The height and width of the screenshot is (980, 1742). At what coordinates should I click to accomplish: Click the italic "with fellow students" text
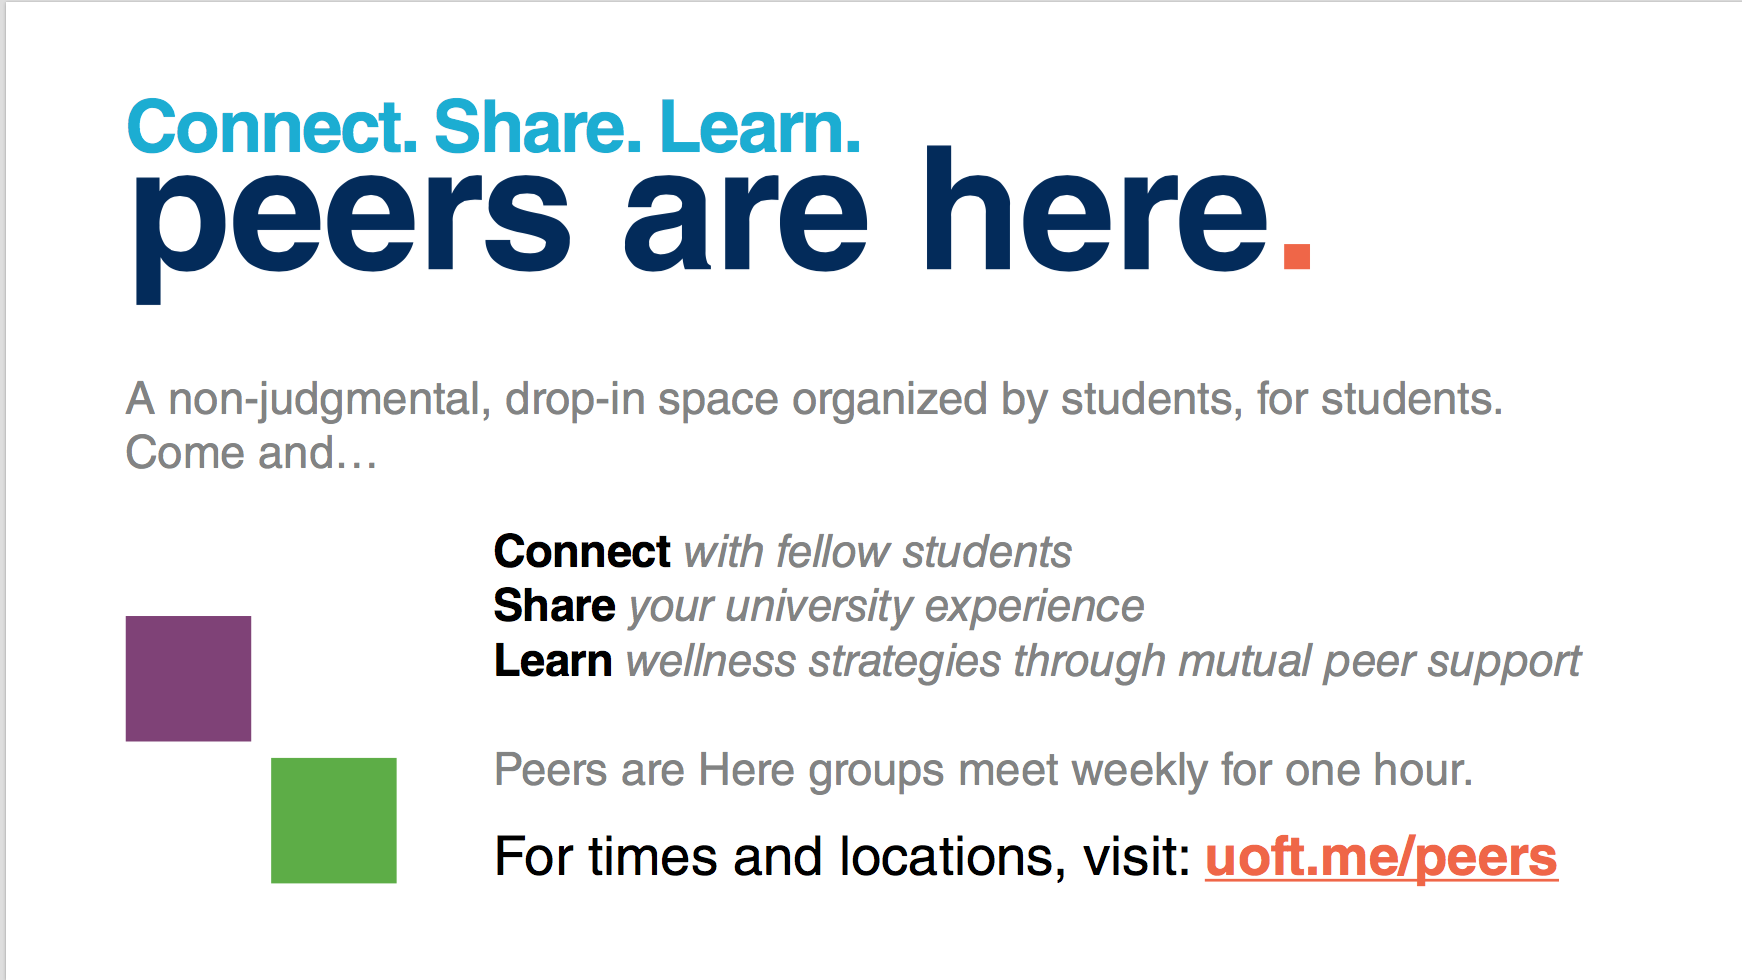[877, 552]
